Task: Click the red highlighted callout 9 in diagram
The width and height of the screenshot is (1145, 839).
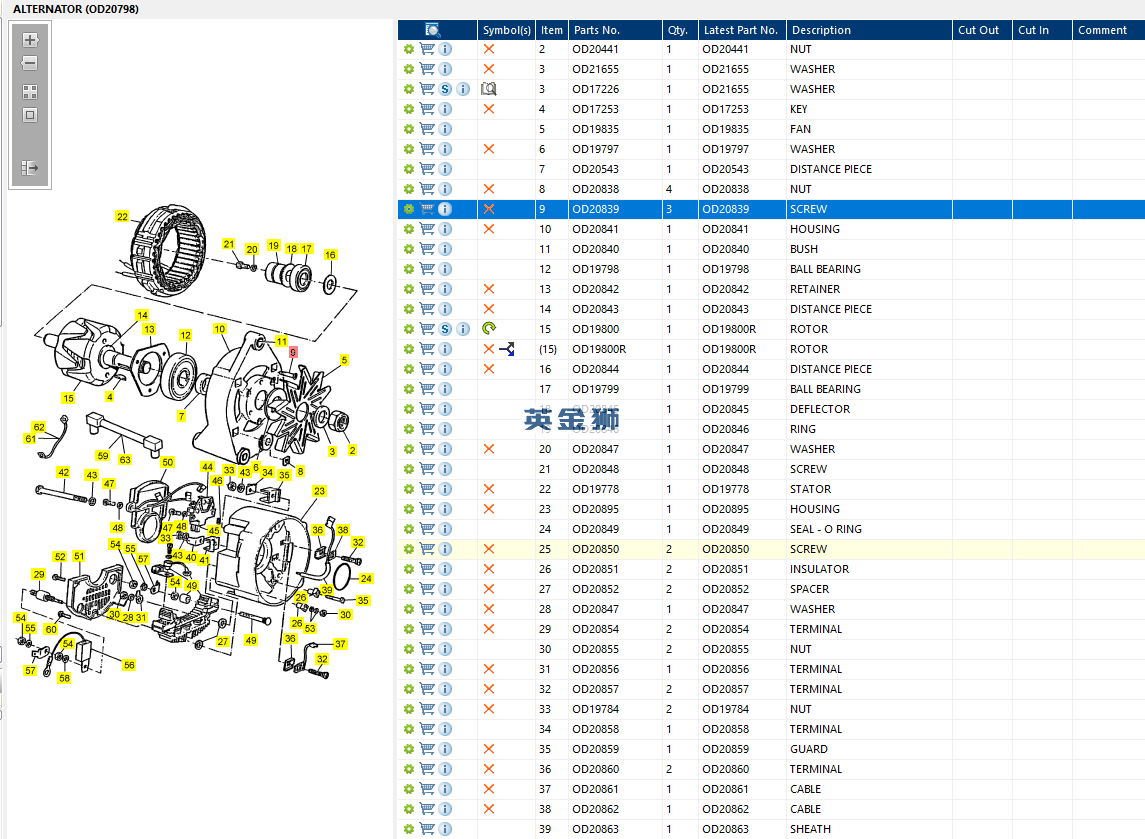Action: pos(293,352)
